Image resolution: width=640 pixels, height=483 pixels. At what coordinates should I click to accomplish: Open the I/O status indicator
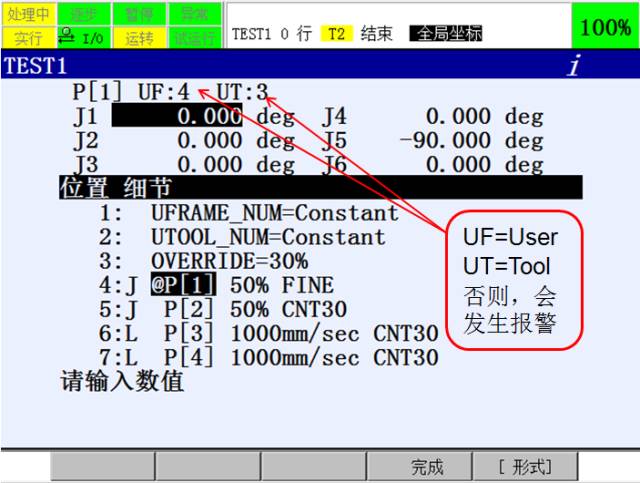point(84,38)
